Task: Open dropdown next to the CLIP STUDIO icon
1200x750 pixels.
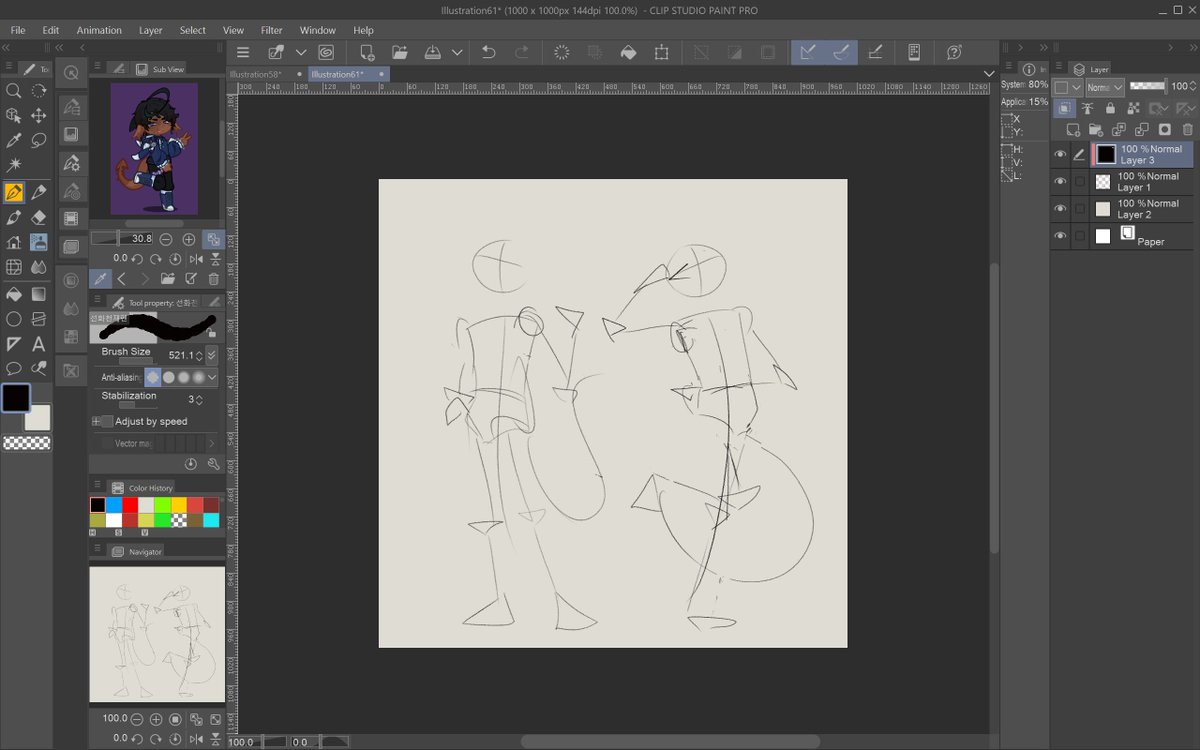Action: coord(300,52)
